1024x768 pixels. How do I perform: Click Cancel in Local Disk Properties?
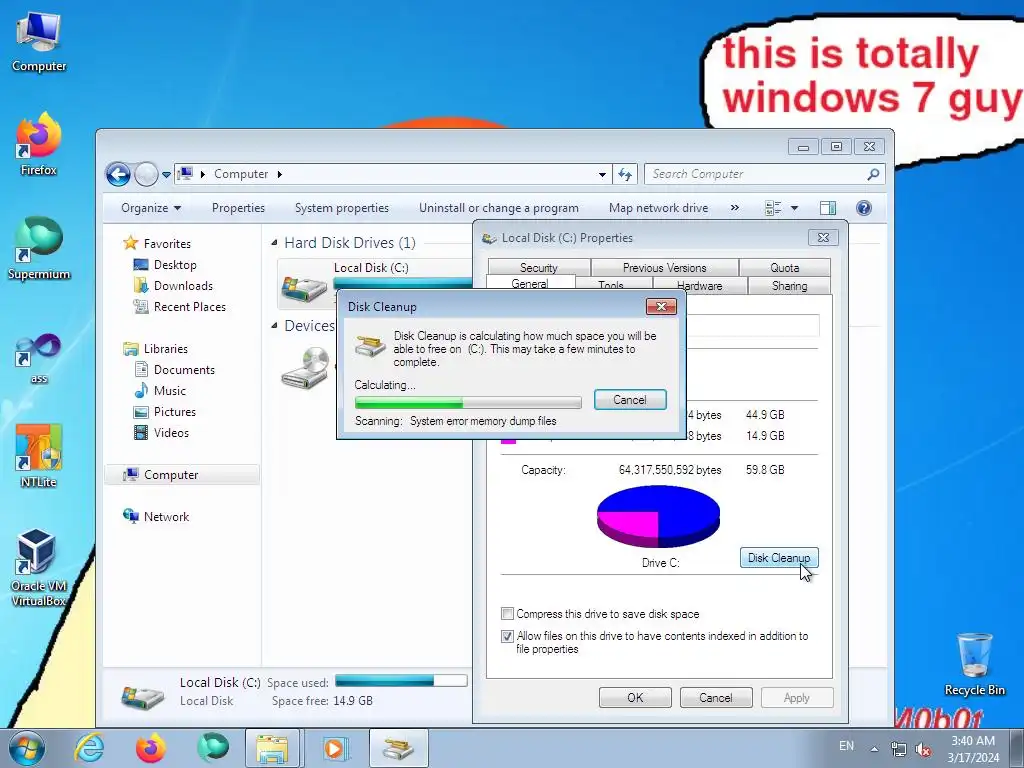coord(716,697)
